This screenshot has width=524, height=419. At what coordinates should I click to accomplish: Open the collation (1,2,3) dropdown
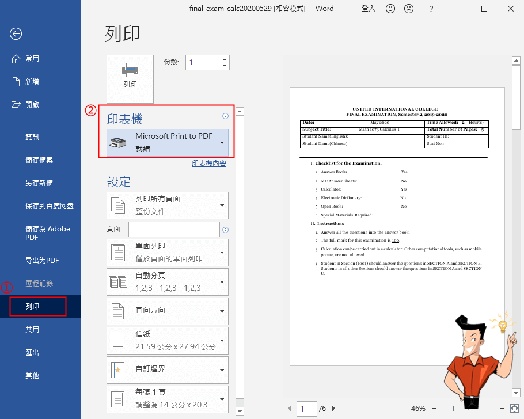click(168, 282)
